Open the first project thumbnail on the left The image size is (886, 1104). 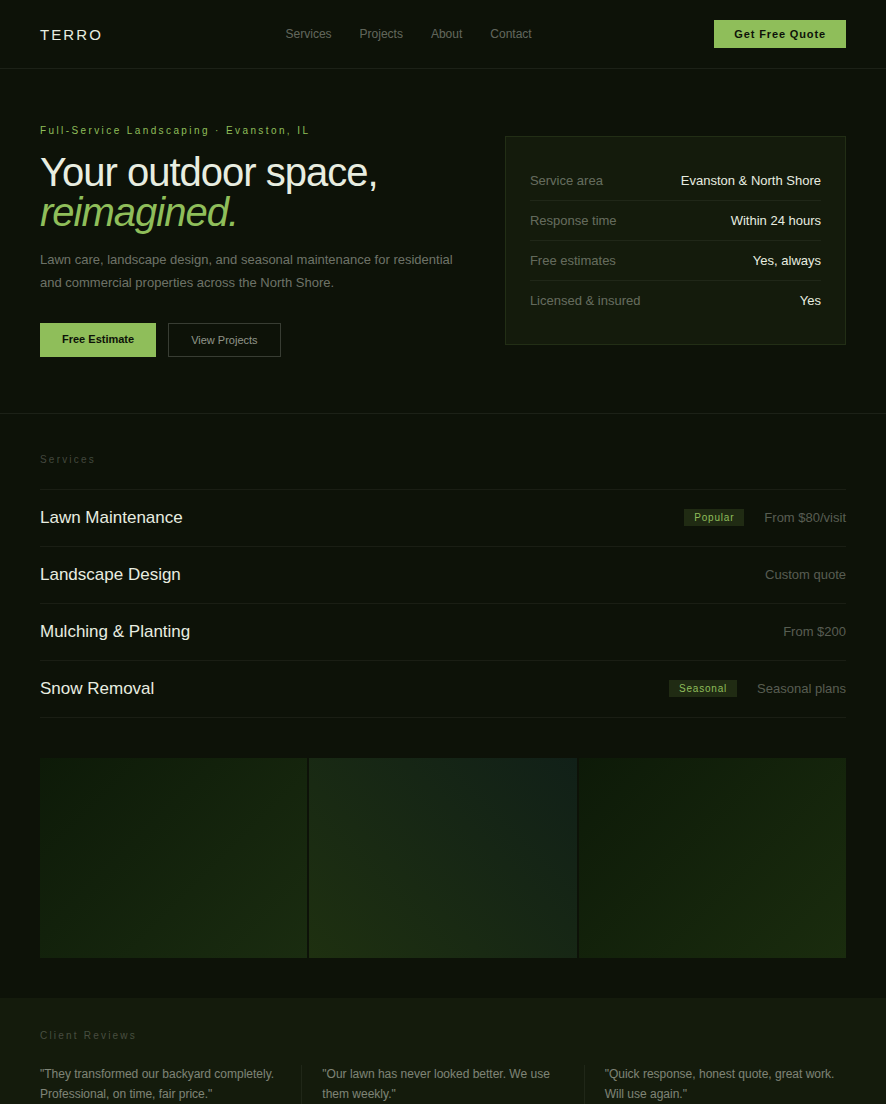173,858
